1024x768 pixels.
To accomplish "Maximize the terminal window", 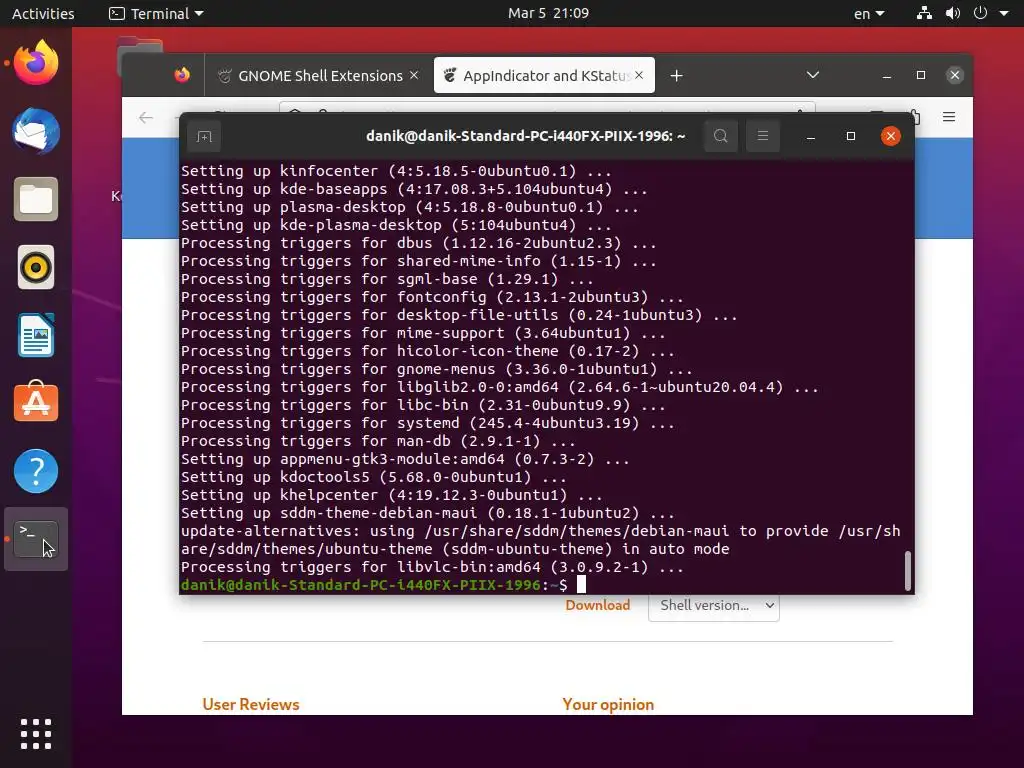I will coord(850,136).
